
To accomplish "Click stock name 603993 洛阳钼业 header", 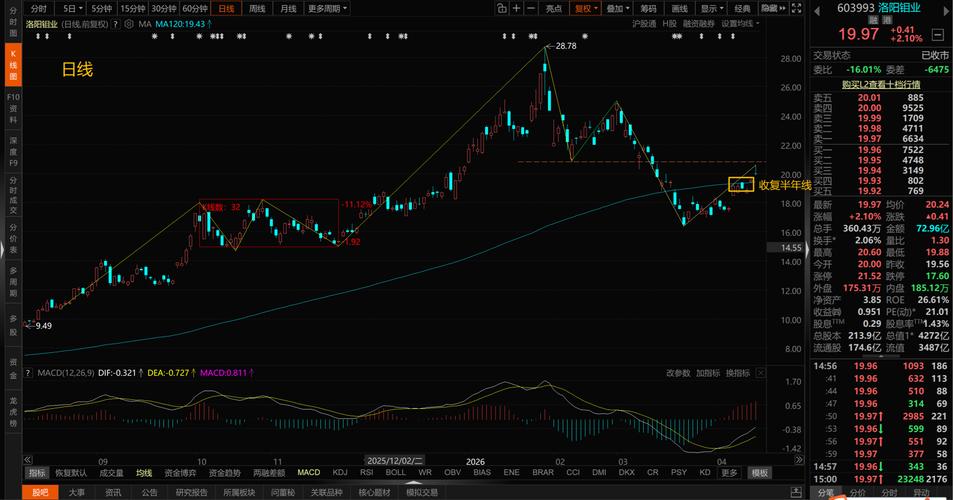I will pyautogui.click(x=878, y=8).
